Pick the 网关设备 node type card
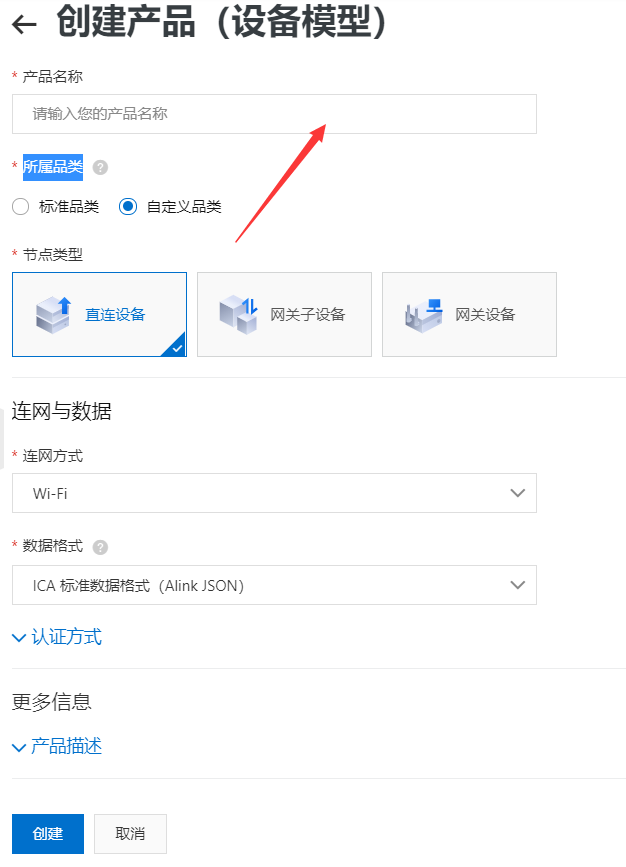626x867 pixels. (x=470, y=315)
